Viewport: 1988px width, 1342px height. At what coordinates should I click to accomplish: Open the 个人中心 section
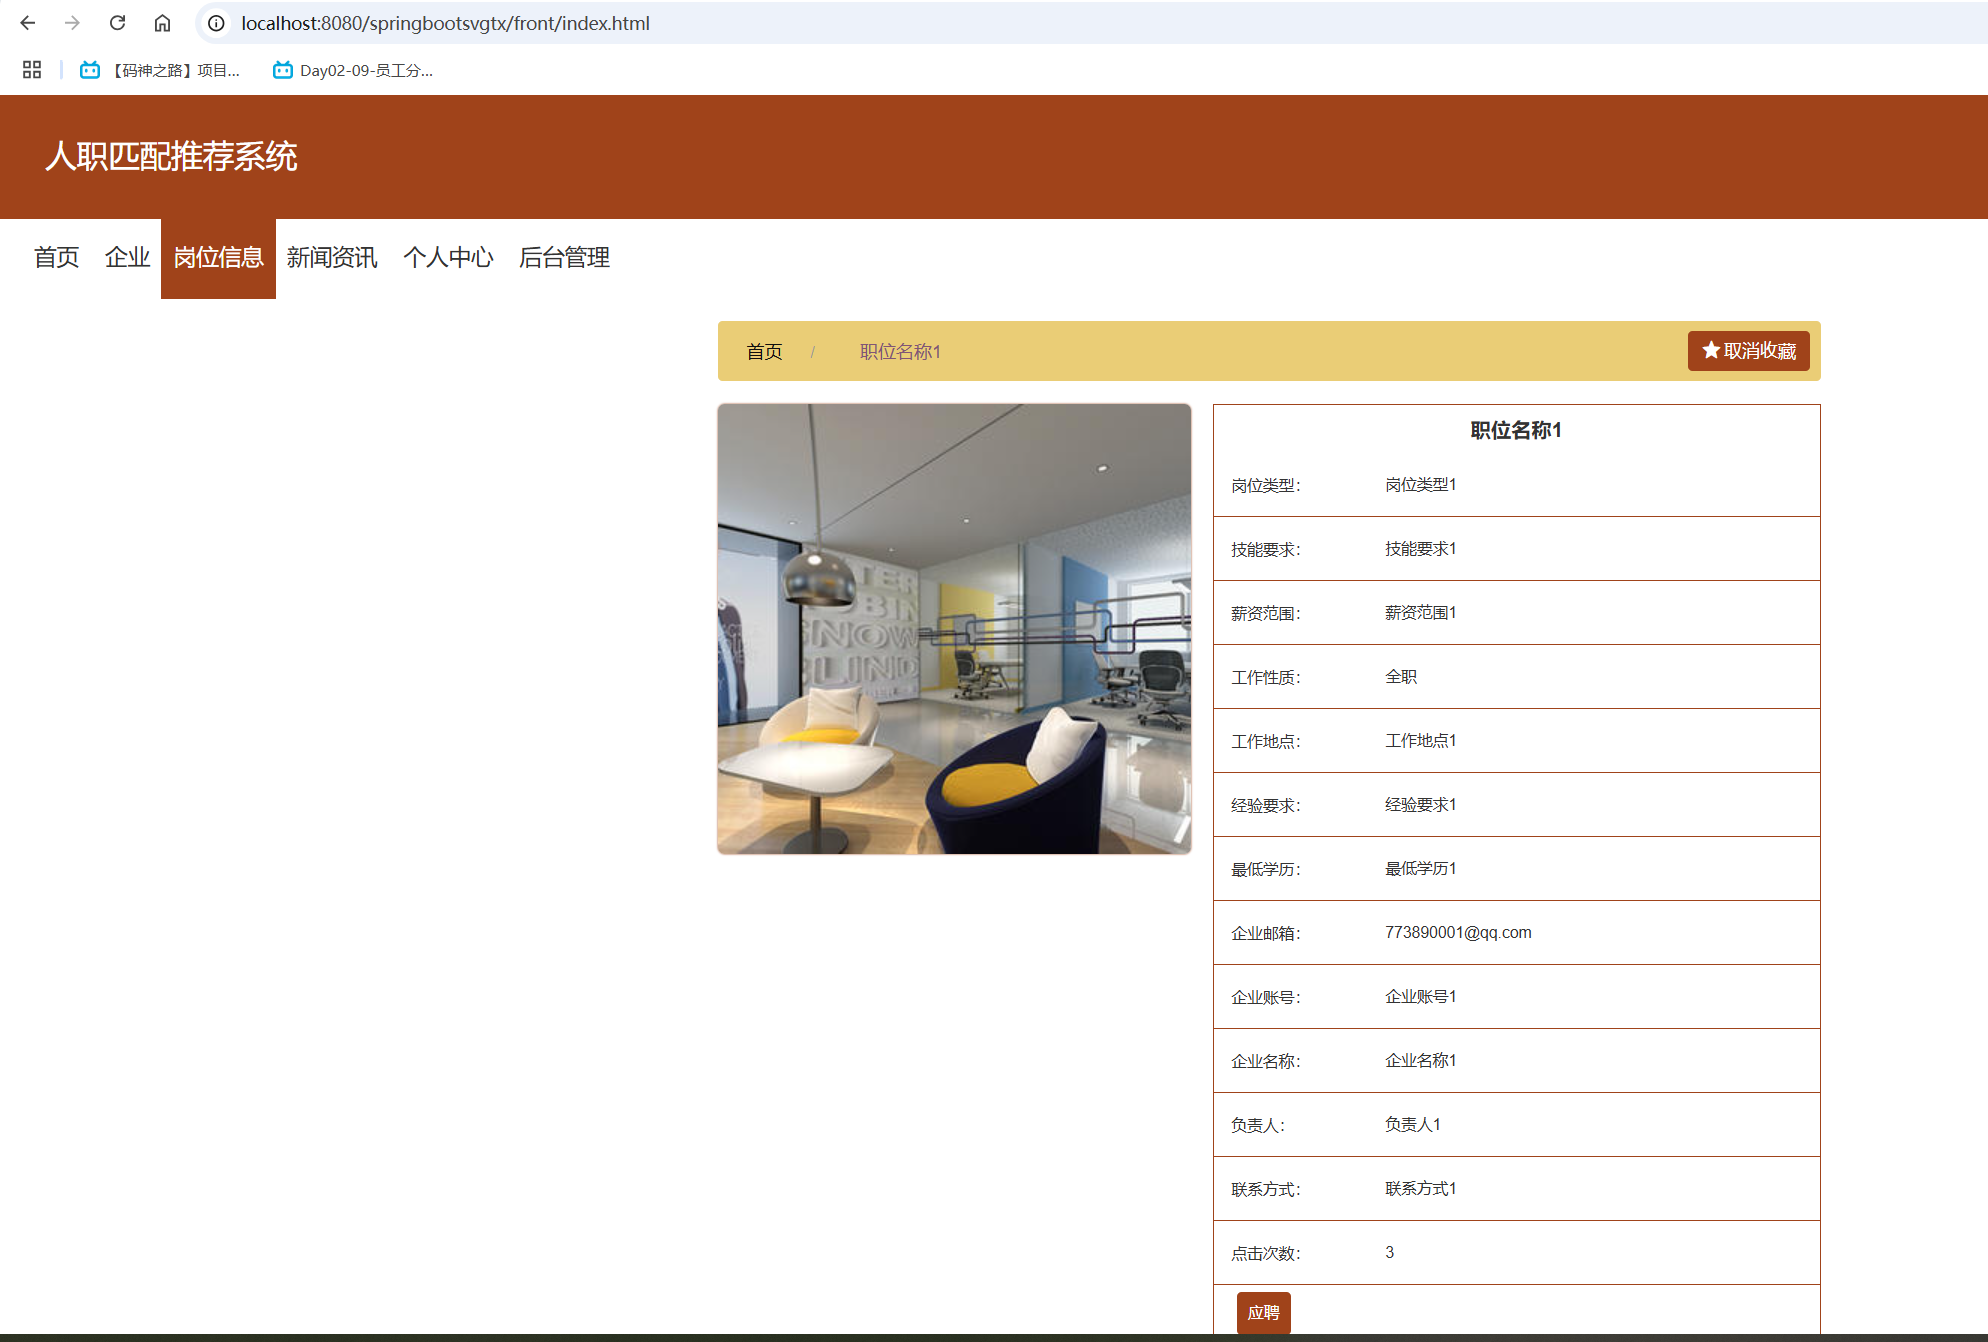coord(449,258)
